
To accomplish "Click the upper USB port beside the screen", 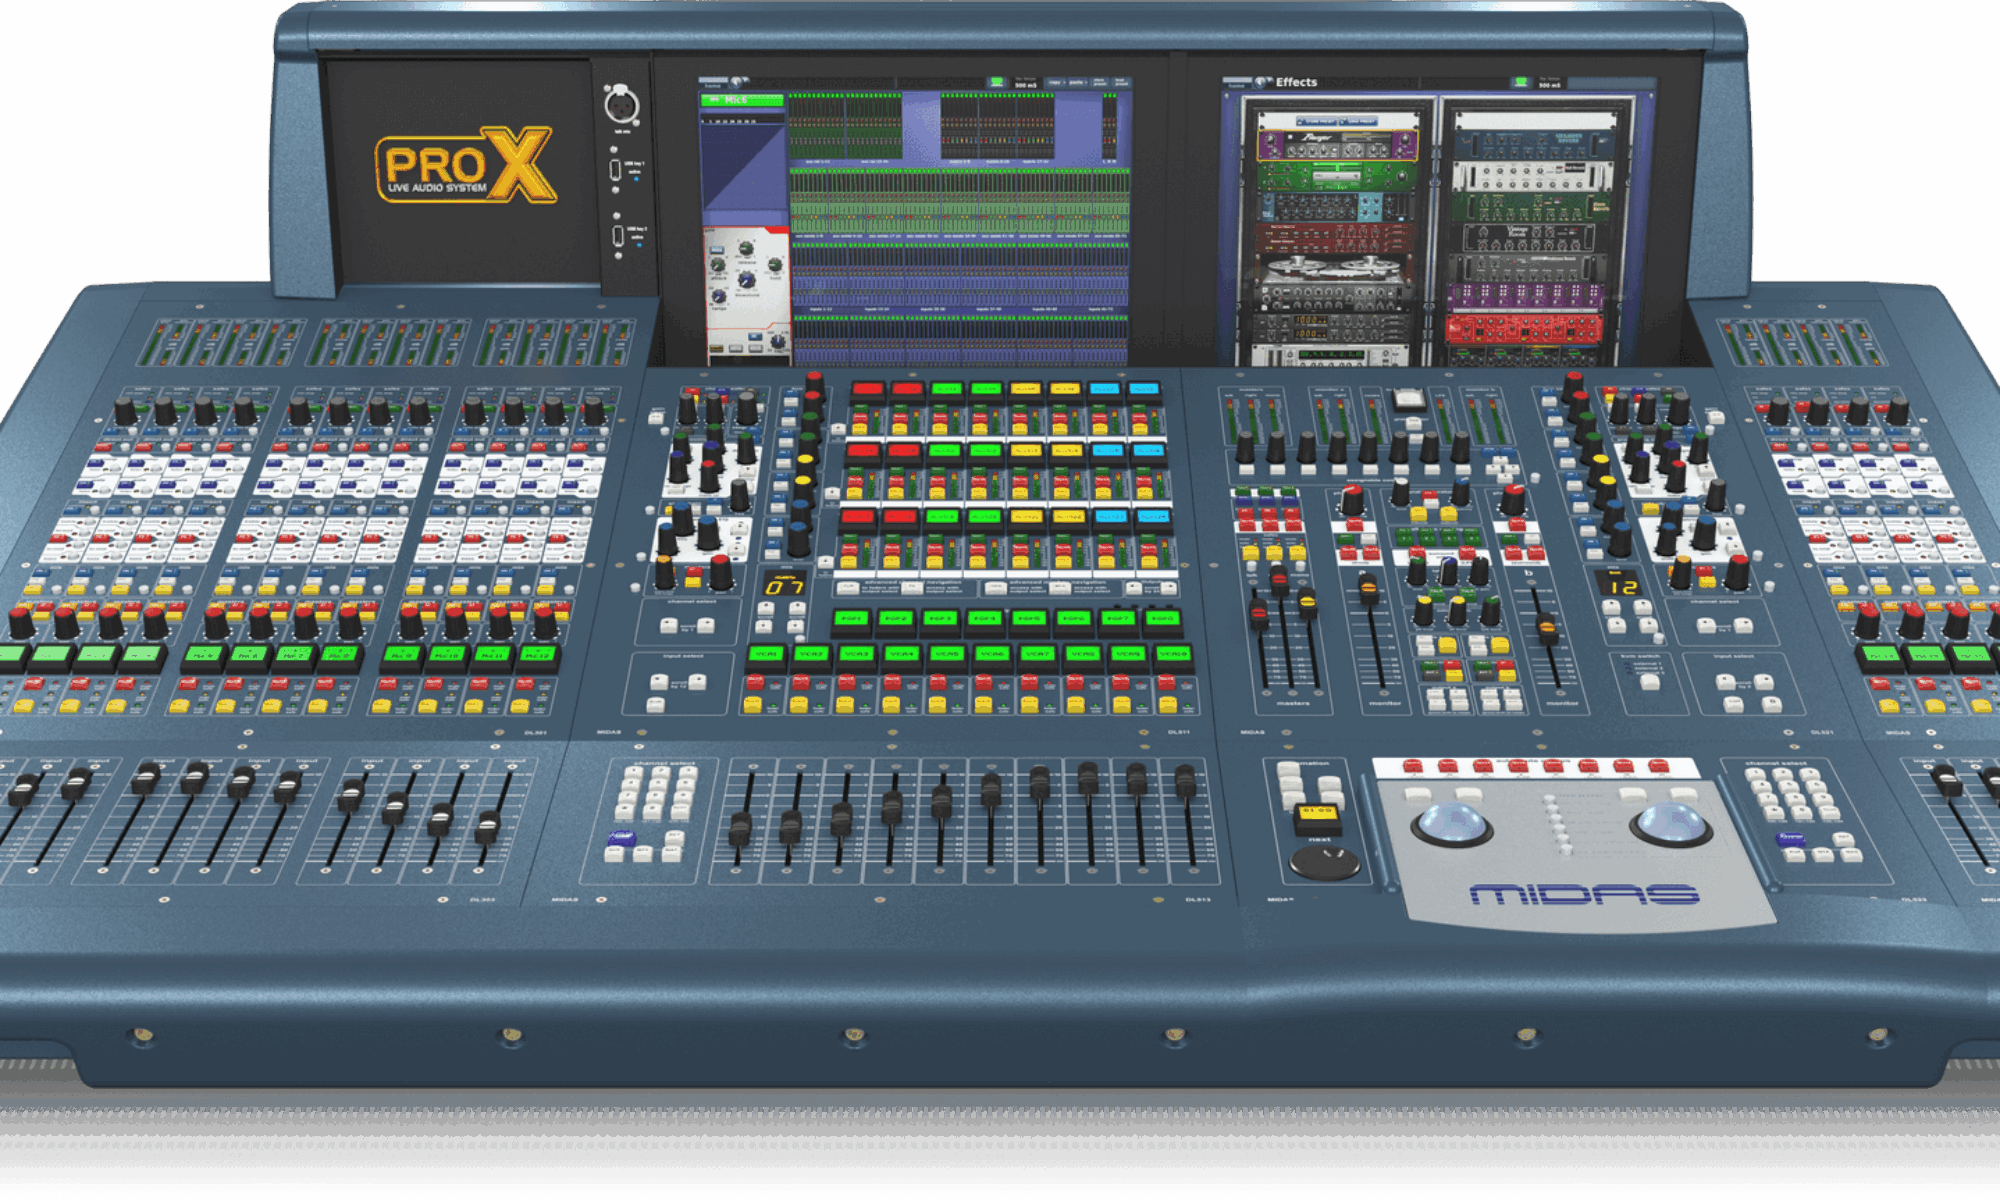I will coord(615,170).
